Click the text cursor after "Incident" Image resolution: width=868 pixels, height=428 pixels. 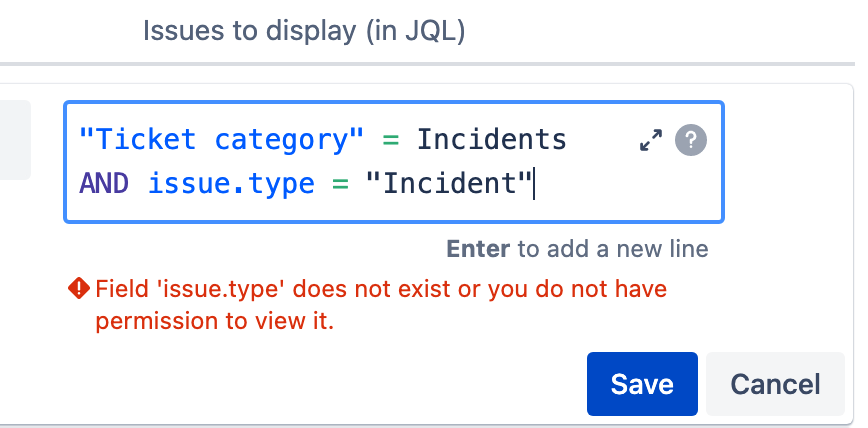click(x=534, y=184)
